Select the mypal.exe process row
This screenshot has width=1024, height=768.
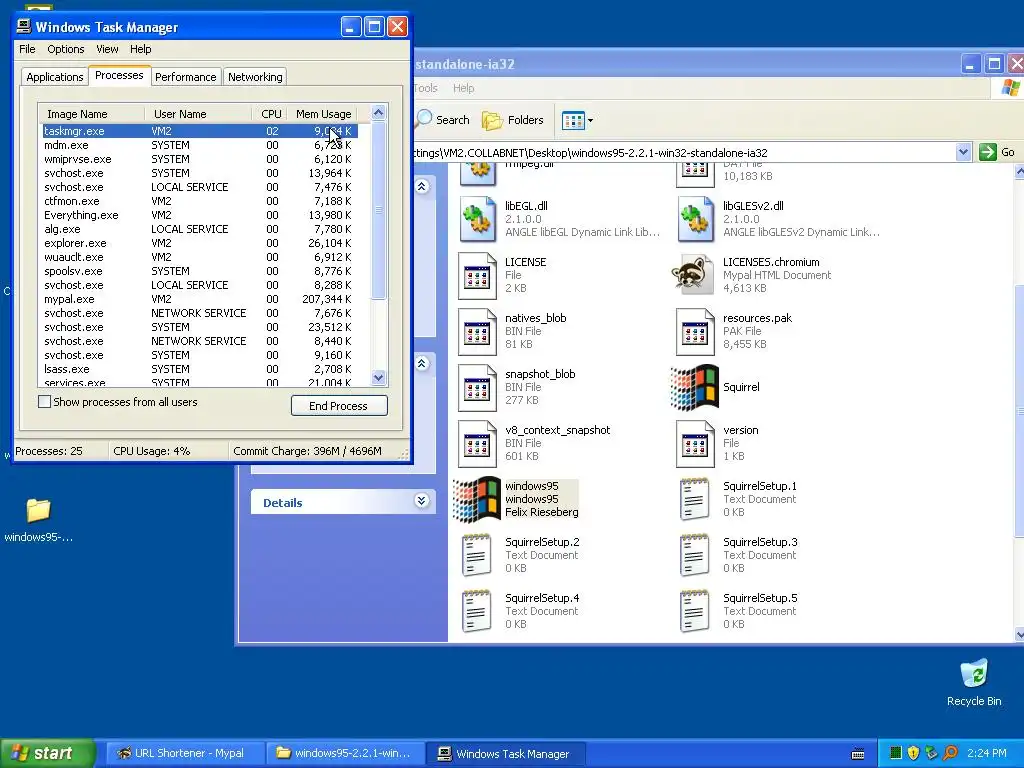click(x=199, y=299)
